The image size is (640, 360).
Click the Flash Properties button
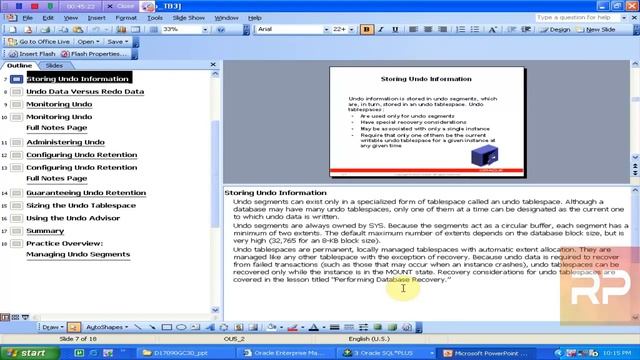(94, 54)
